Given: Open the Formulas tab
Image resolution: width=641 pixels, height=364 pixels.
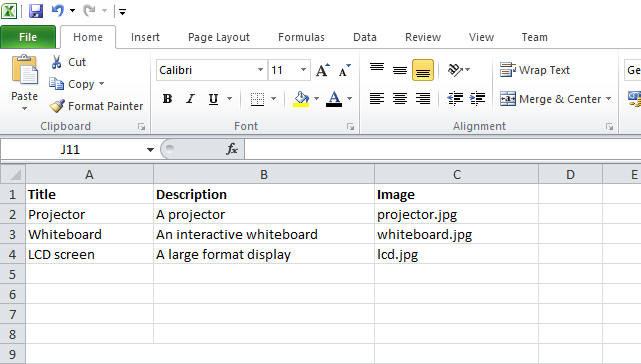Looking at the screenshot, I should click(x=301, y=37).
